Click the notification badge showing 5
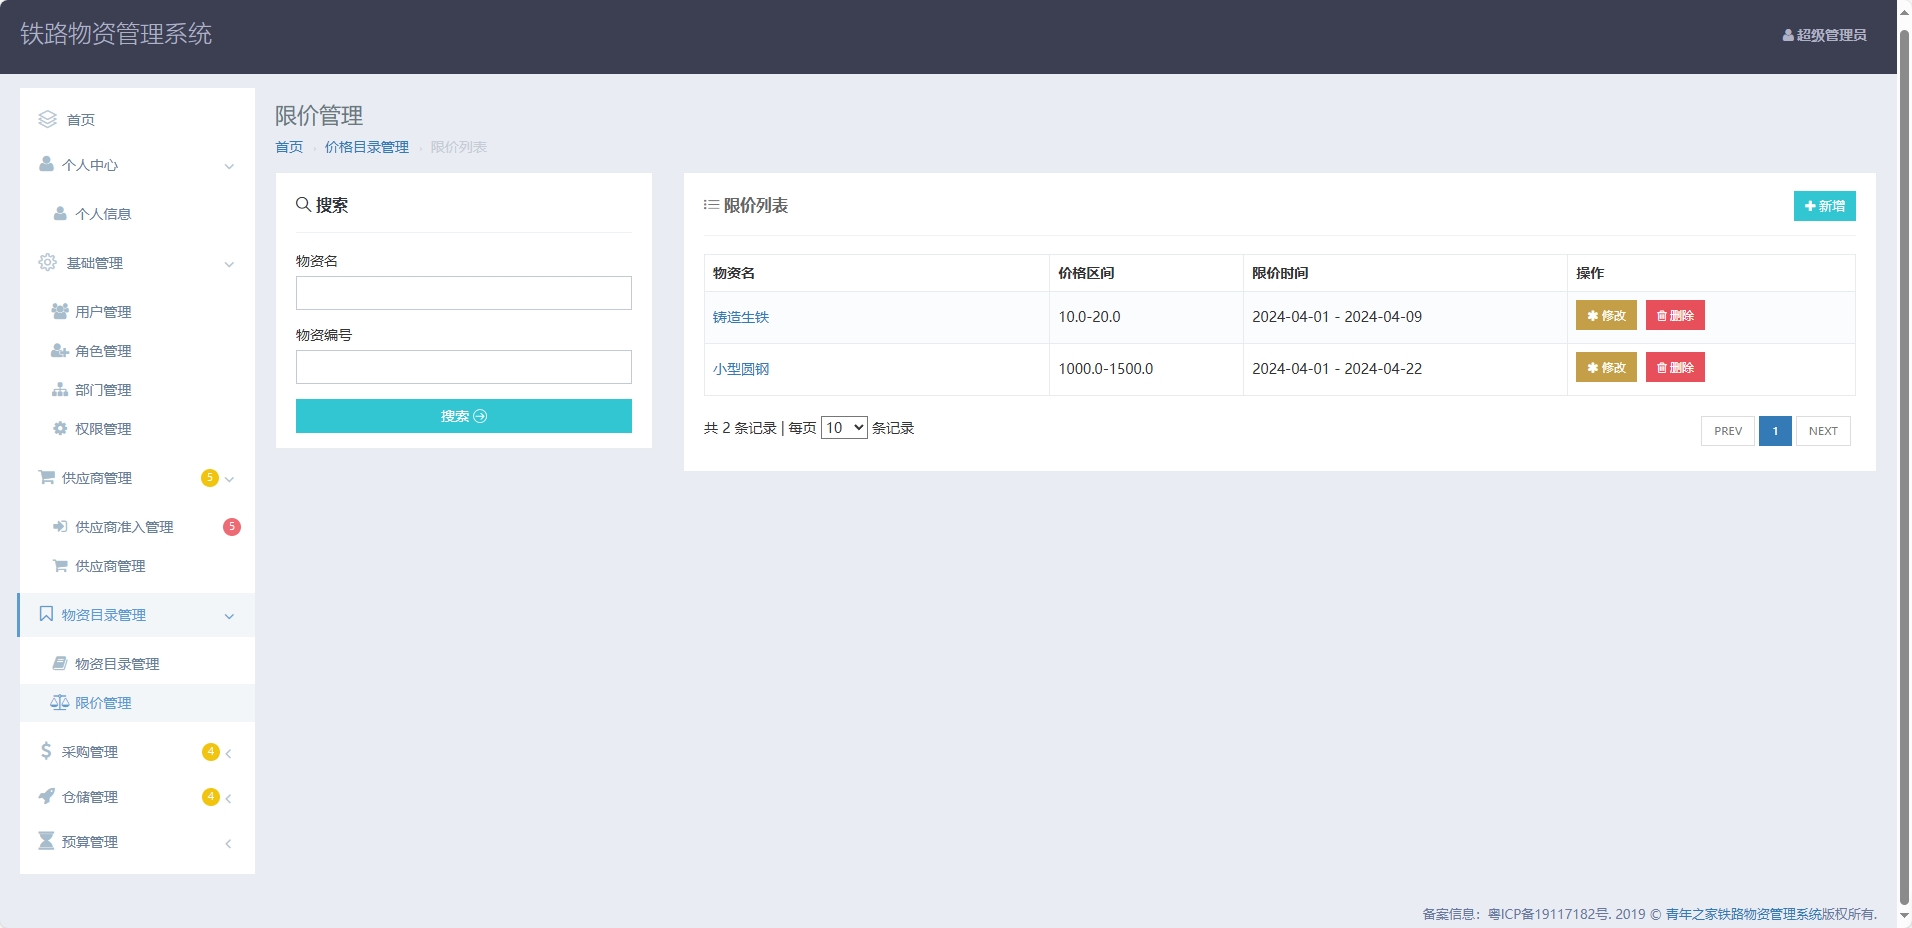 pos(232,526)
